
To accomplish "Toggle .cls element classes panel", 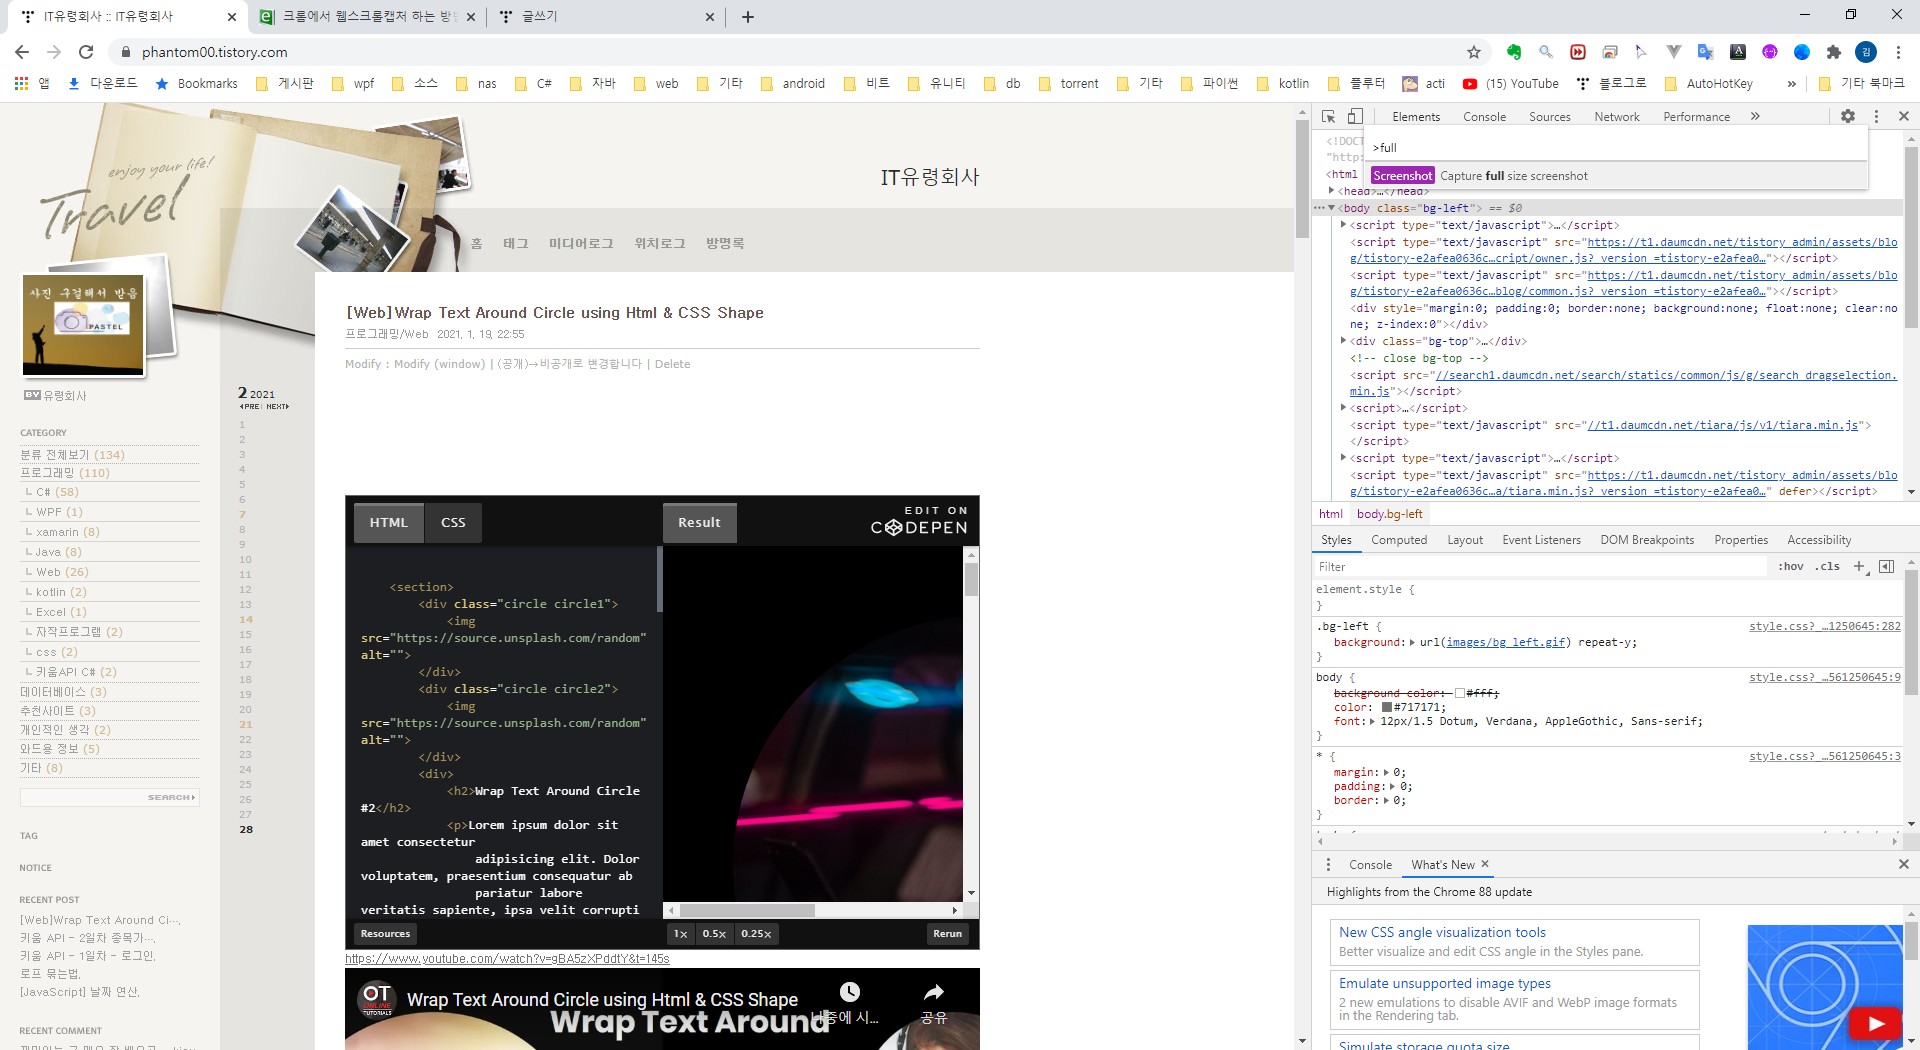I will click(x=1828, y=567).
